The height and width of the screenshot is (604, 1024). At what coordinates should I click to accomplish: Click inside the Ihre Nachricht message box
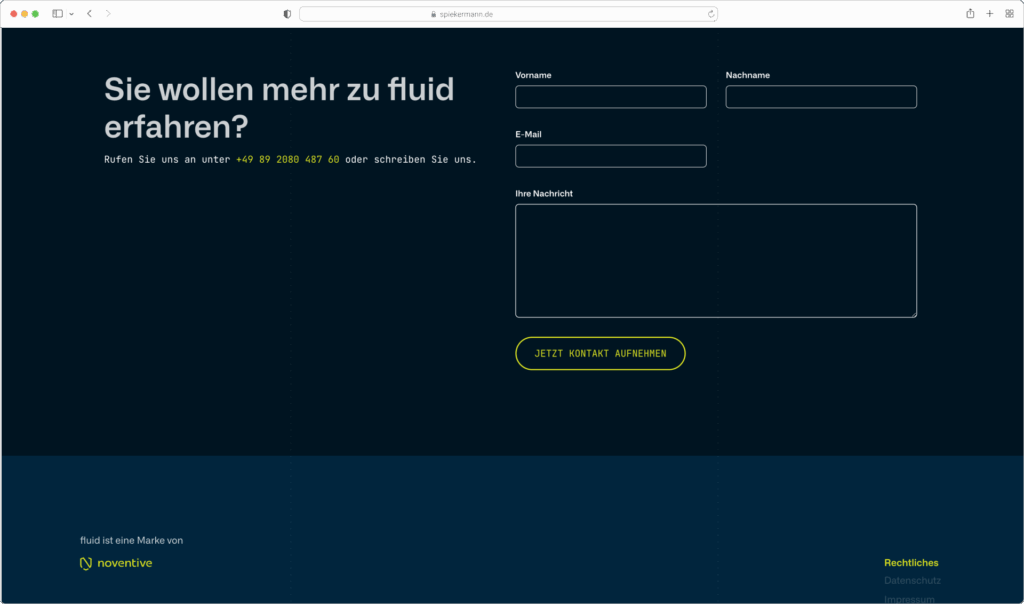pos(715,260)
